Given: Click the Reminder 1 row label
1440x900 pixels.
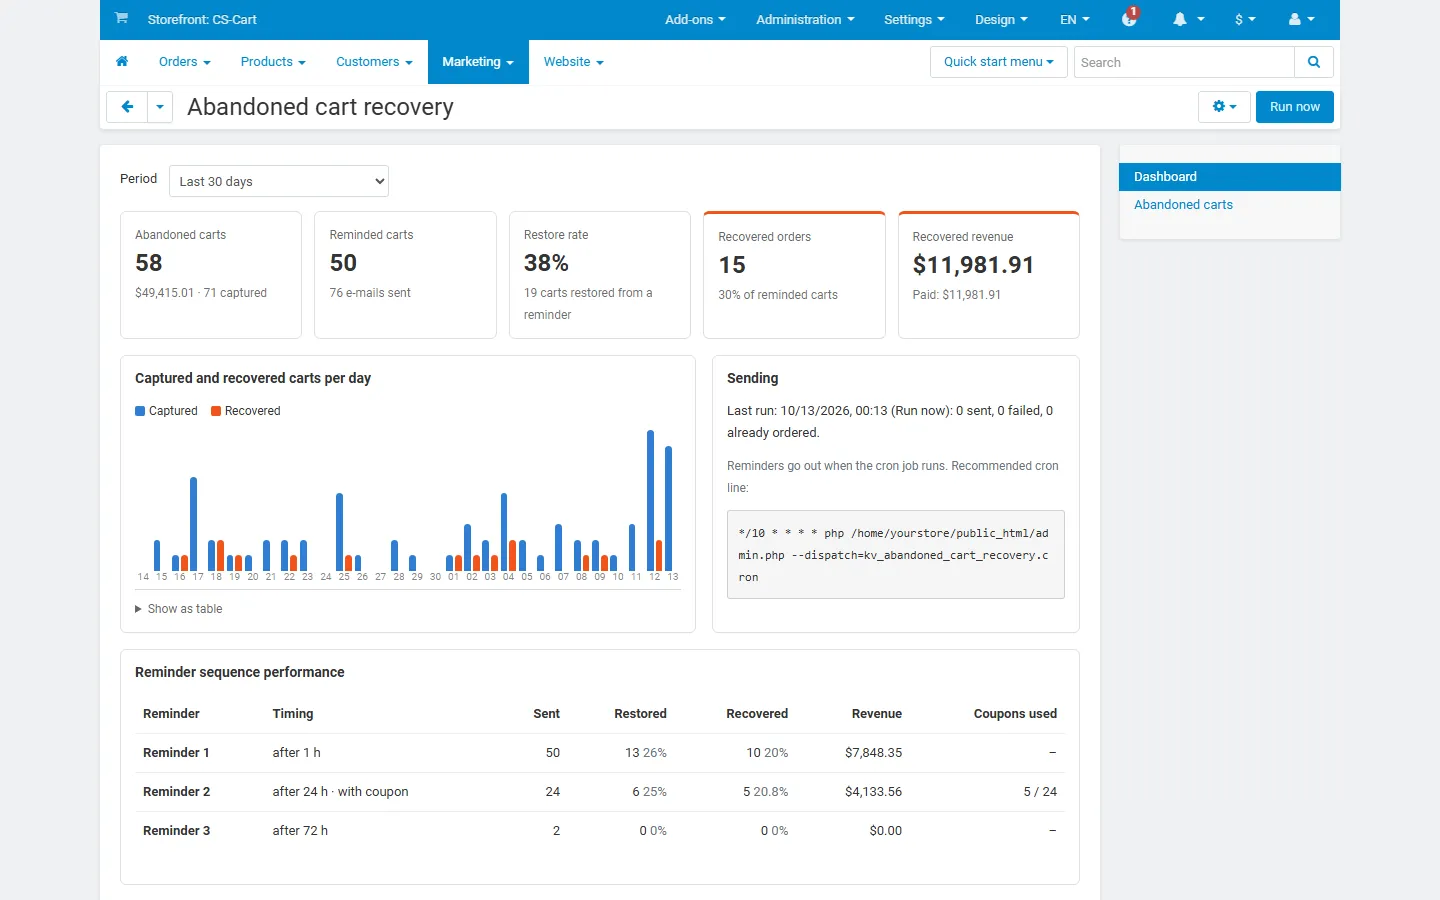Looking at the screenshot, I should [176, 753].
